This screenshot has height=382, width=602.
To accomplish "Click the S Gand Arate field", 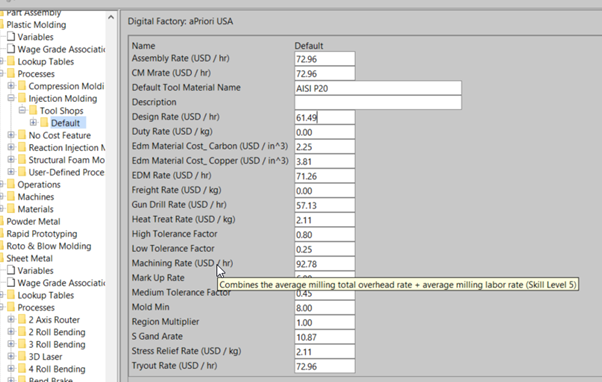I will [325, 337].
